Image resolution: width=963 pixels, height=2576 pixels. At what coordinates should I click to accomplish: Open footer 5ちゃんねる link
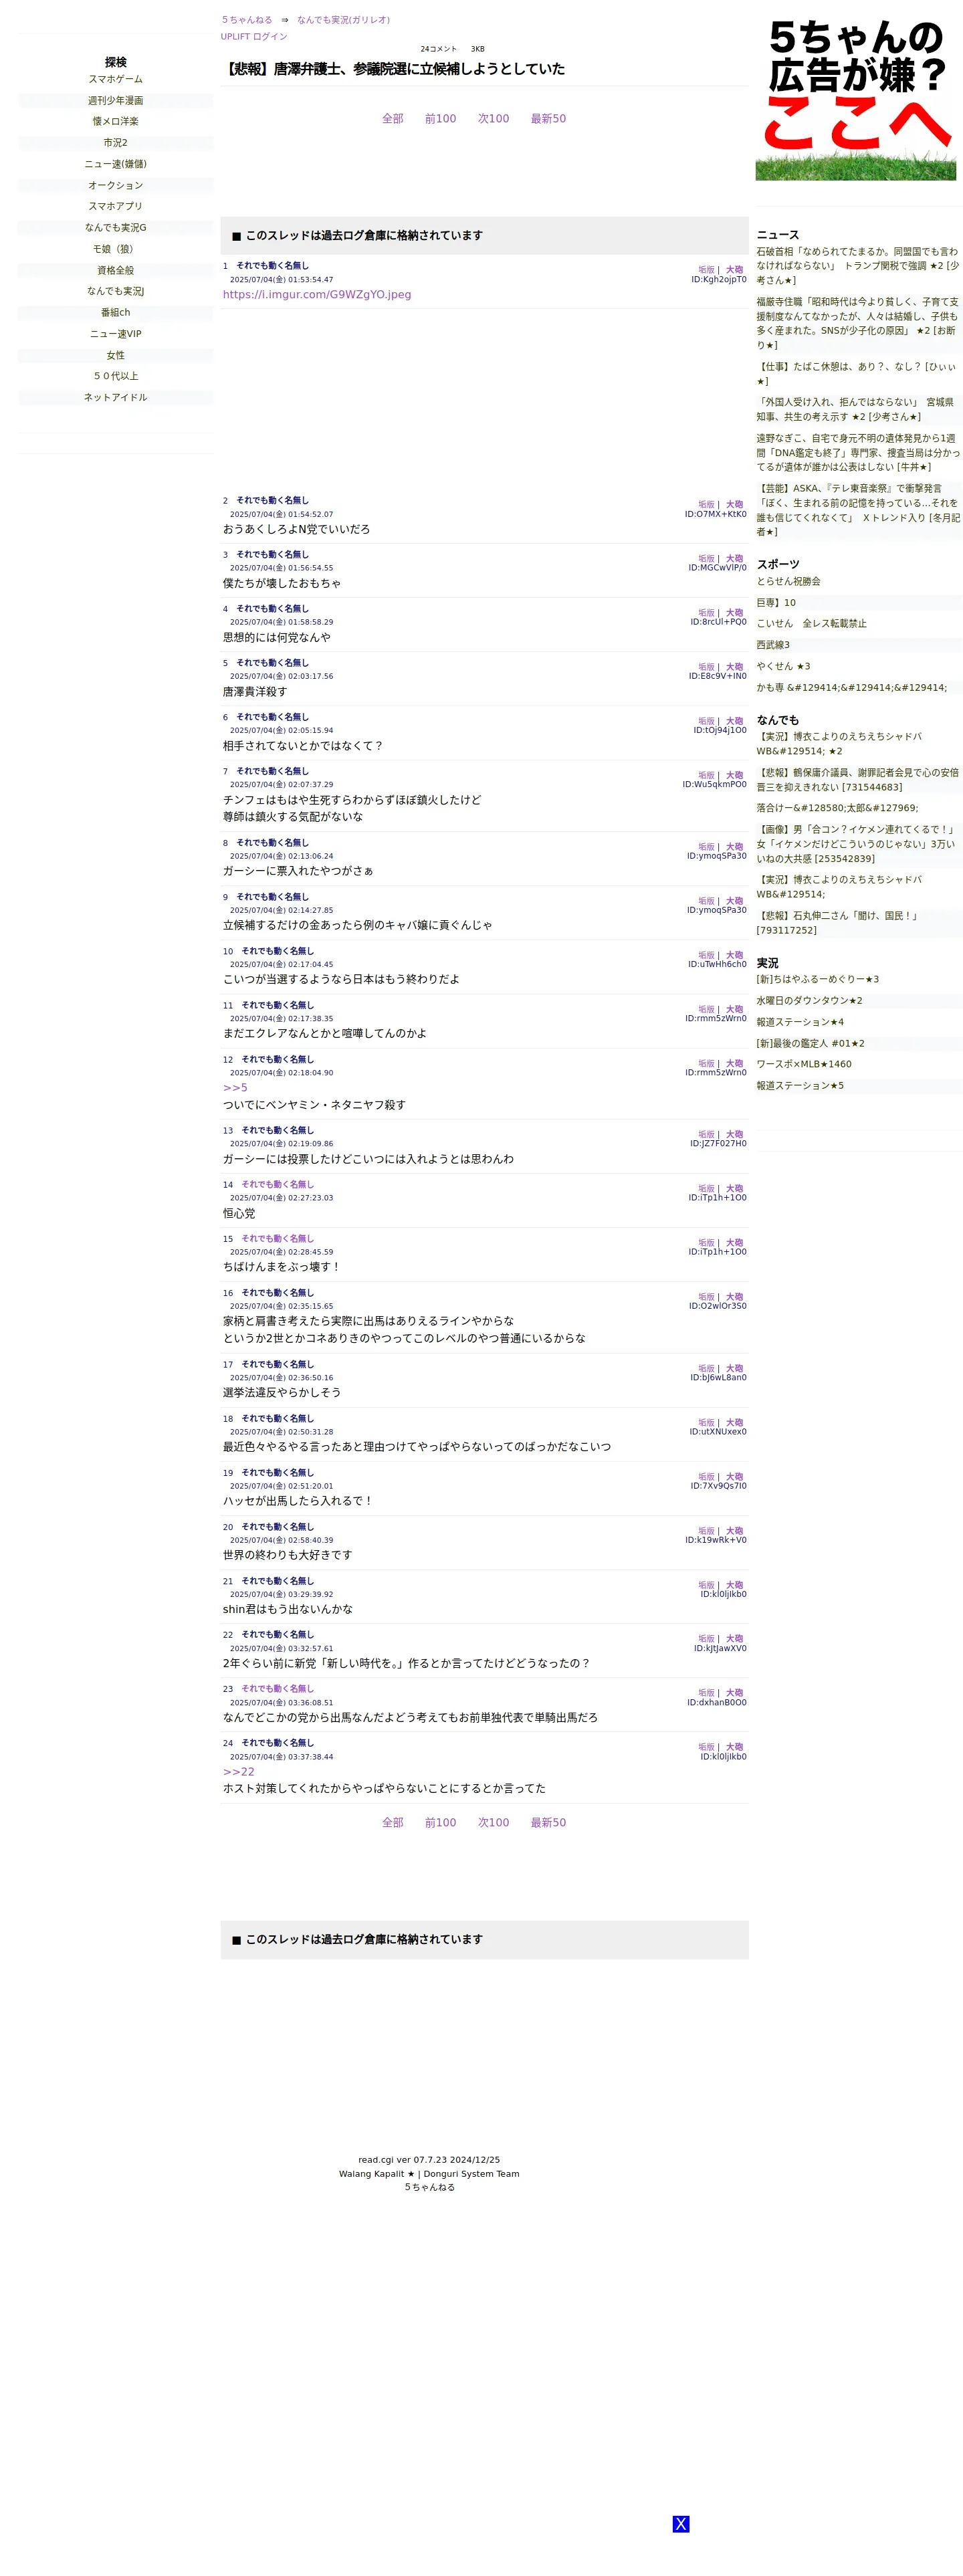point(429,2187)
